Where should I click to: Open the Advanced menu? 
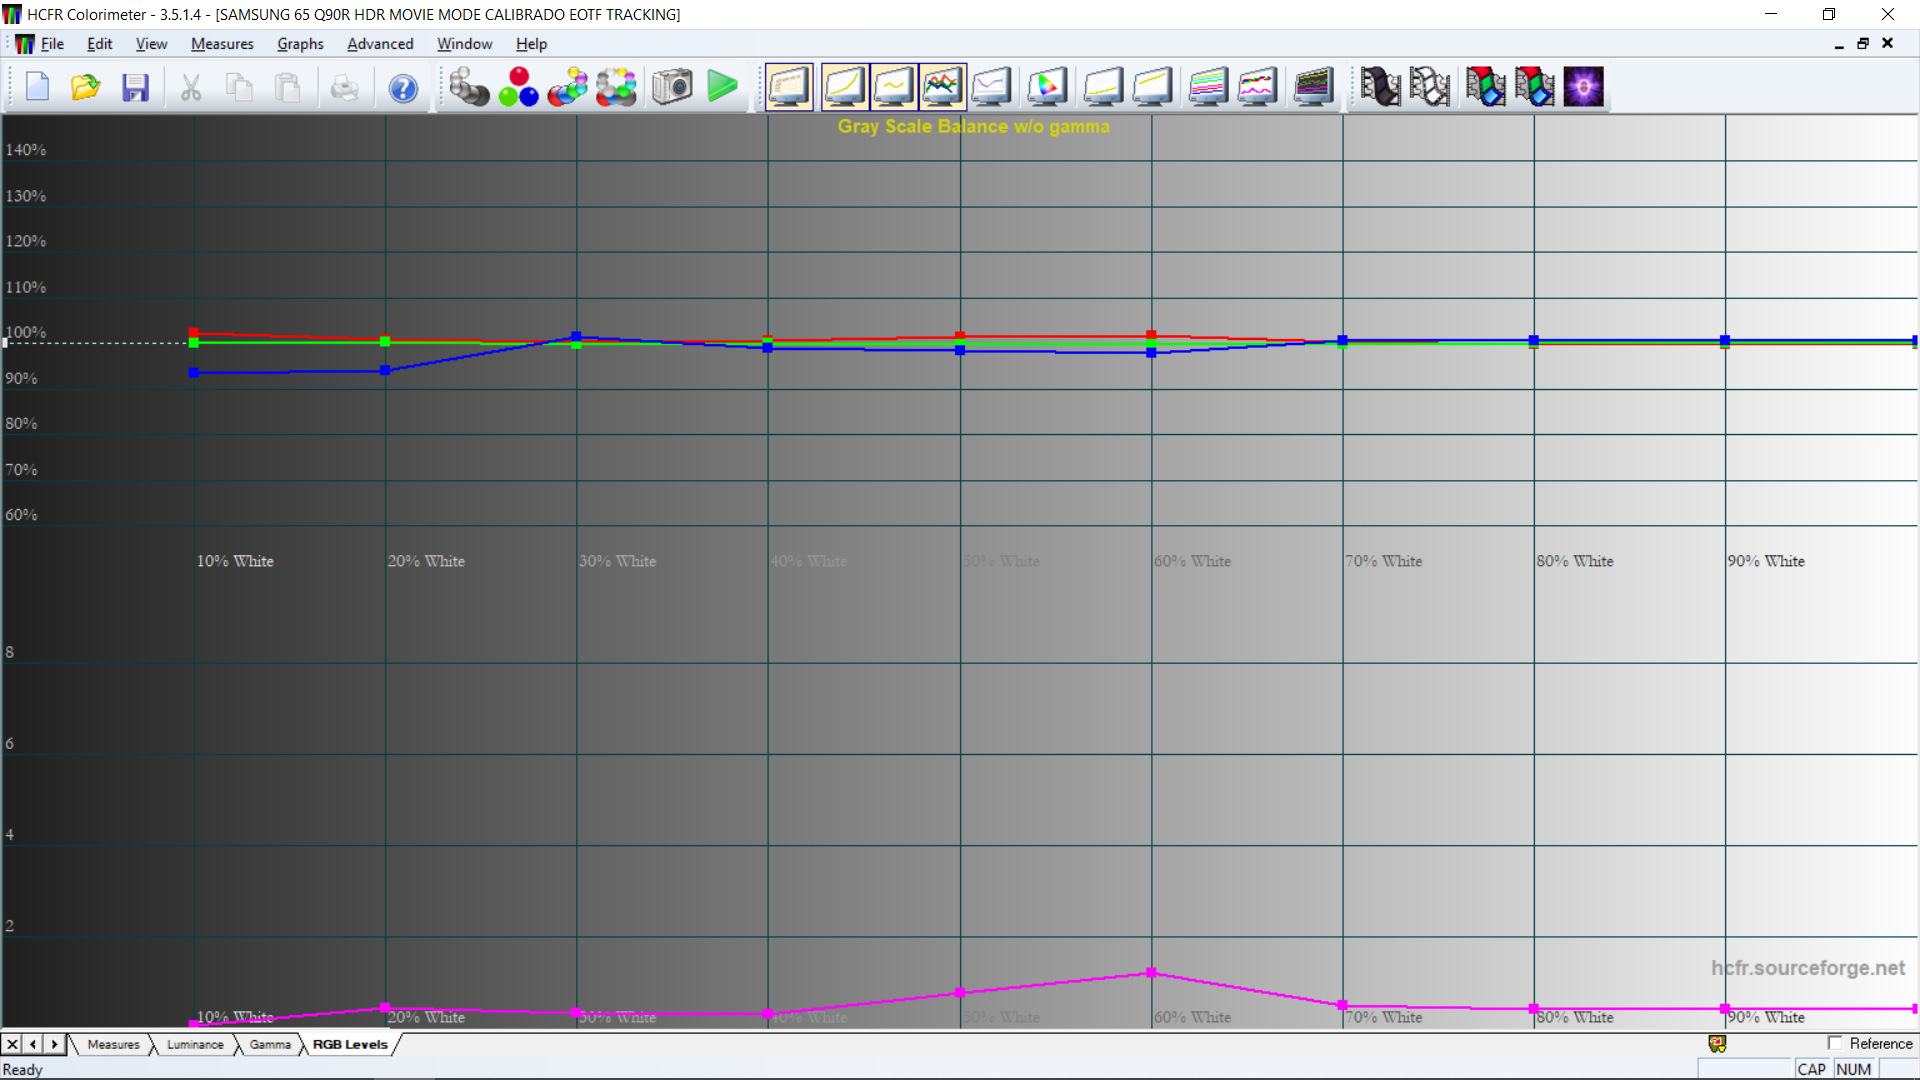pos(379,44)
